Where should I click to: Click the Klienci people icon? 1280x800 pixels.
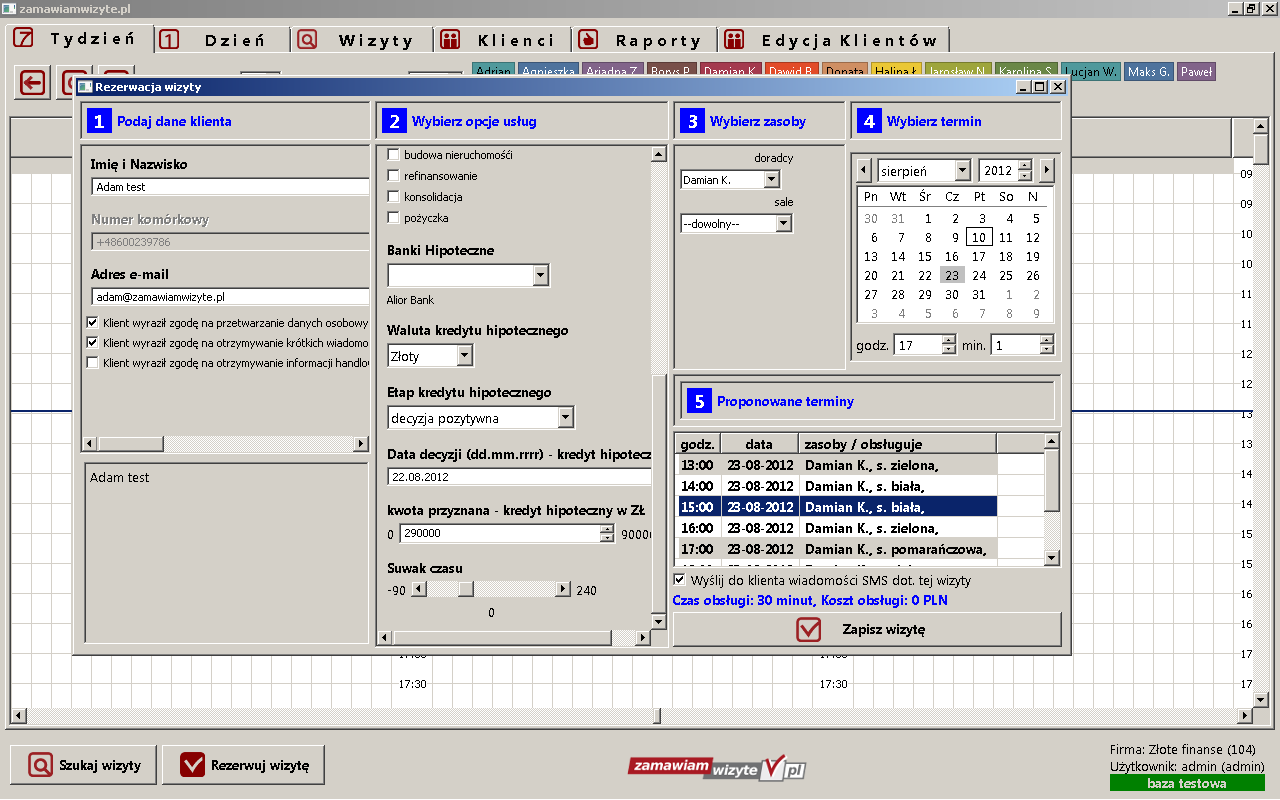pyautogui.click(x=450, y=40)
